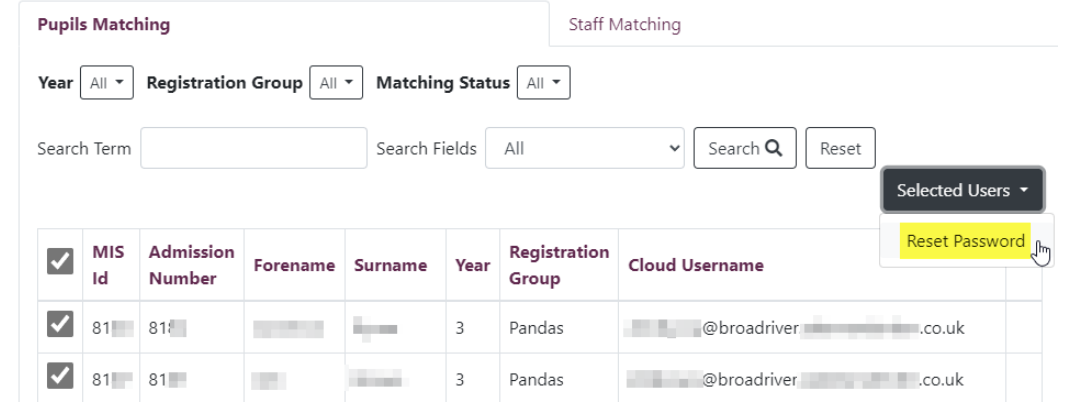Switch to the Staff Matching tab
The width and height of the screenshot is (1086, 407).
pyautogui.click(x=624, y=25)
